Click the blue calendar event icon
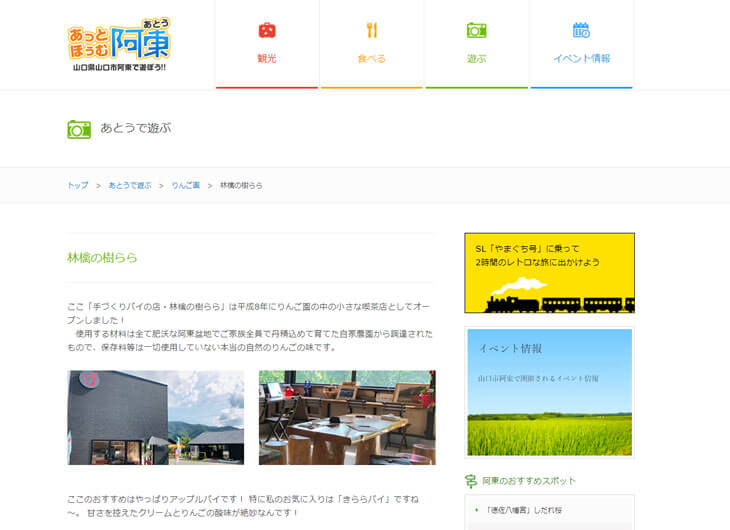This screenshot has height=530, width=730. point(581,30)
